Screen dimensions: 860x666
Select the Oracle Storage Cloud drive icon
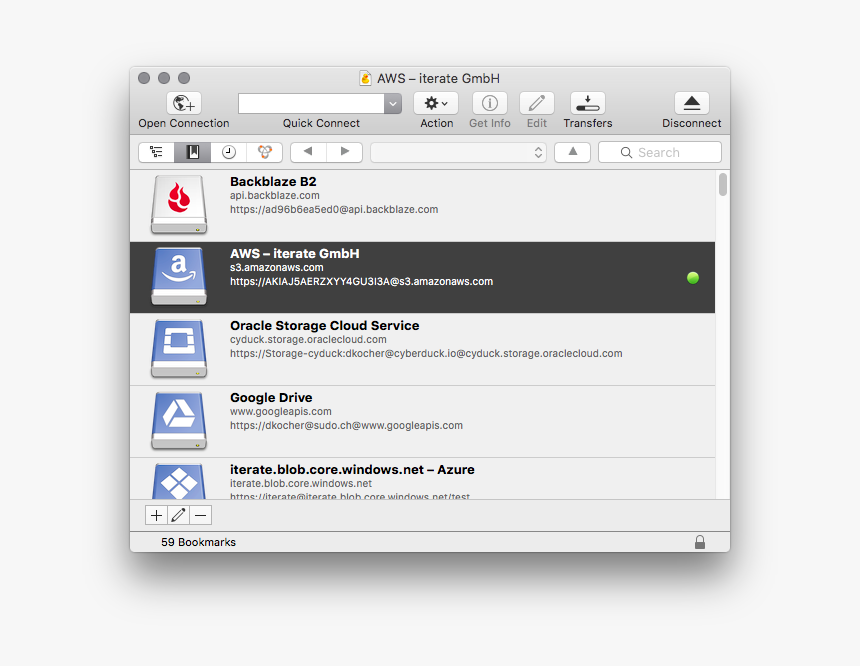(179, 348)
